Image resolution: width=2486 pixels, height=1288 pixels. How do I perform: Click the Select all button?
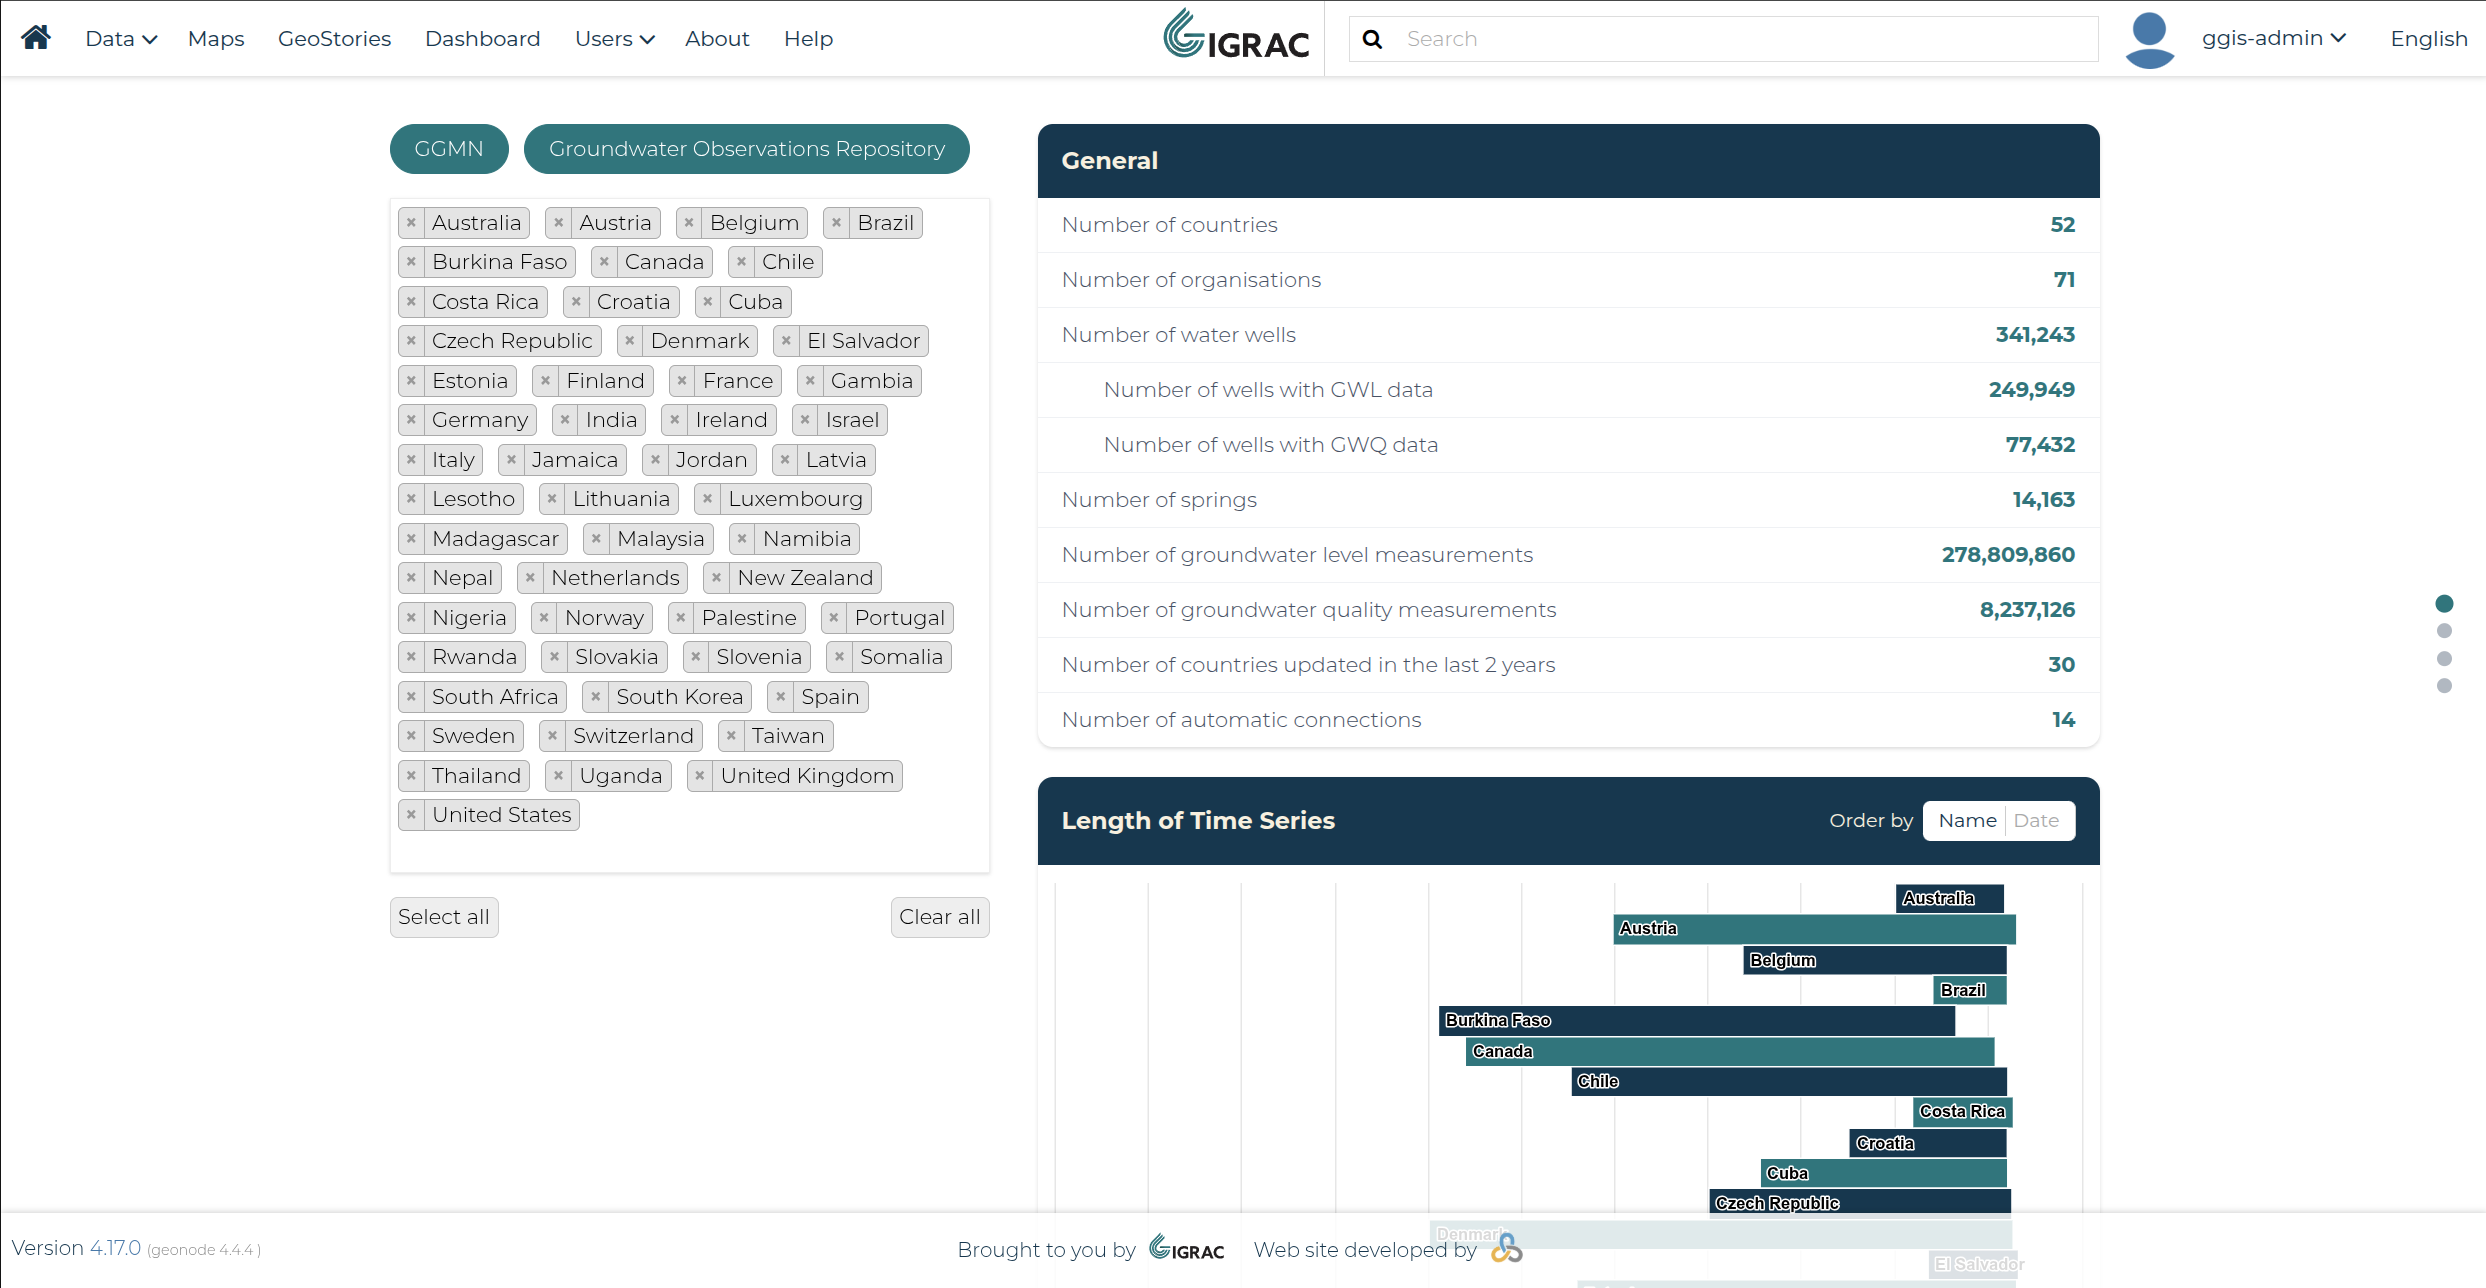(444, 917)
